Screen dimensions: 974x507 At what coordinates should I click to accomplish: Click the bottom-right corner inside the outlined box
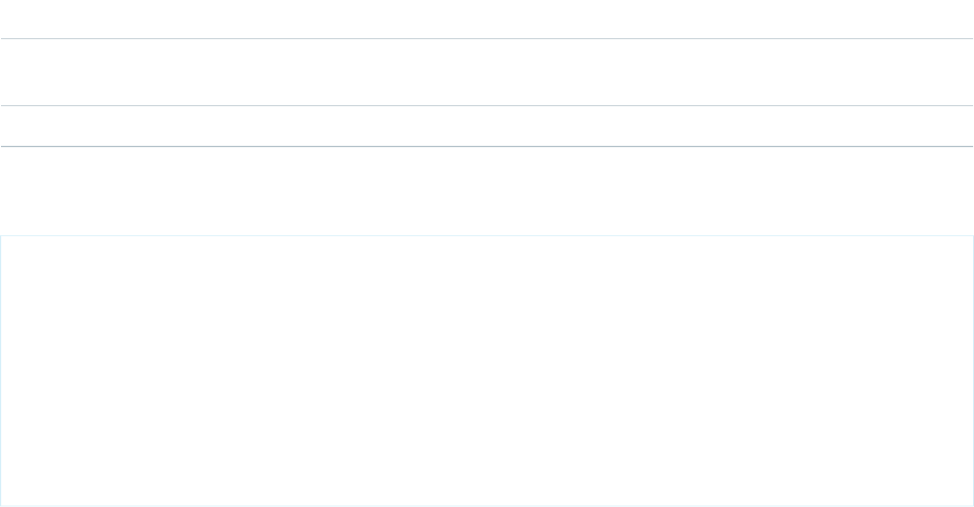pos(967,500)
